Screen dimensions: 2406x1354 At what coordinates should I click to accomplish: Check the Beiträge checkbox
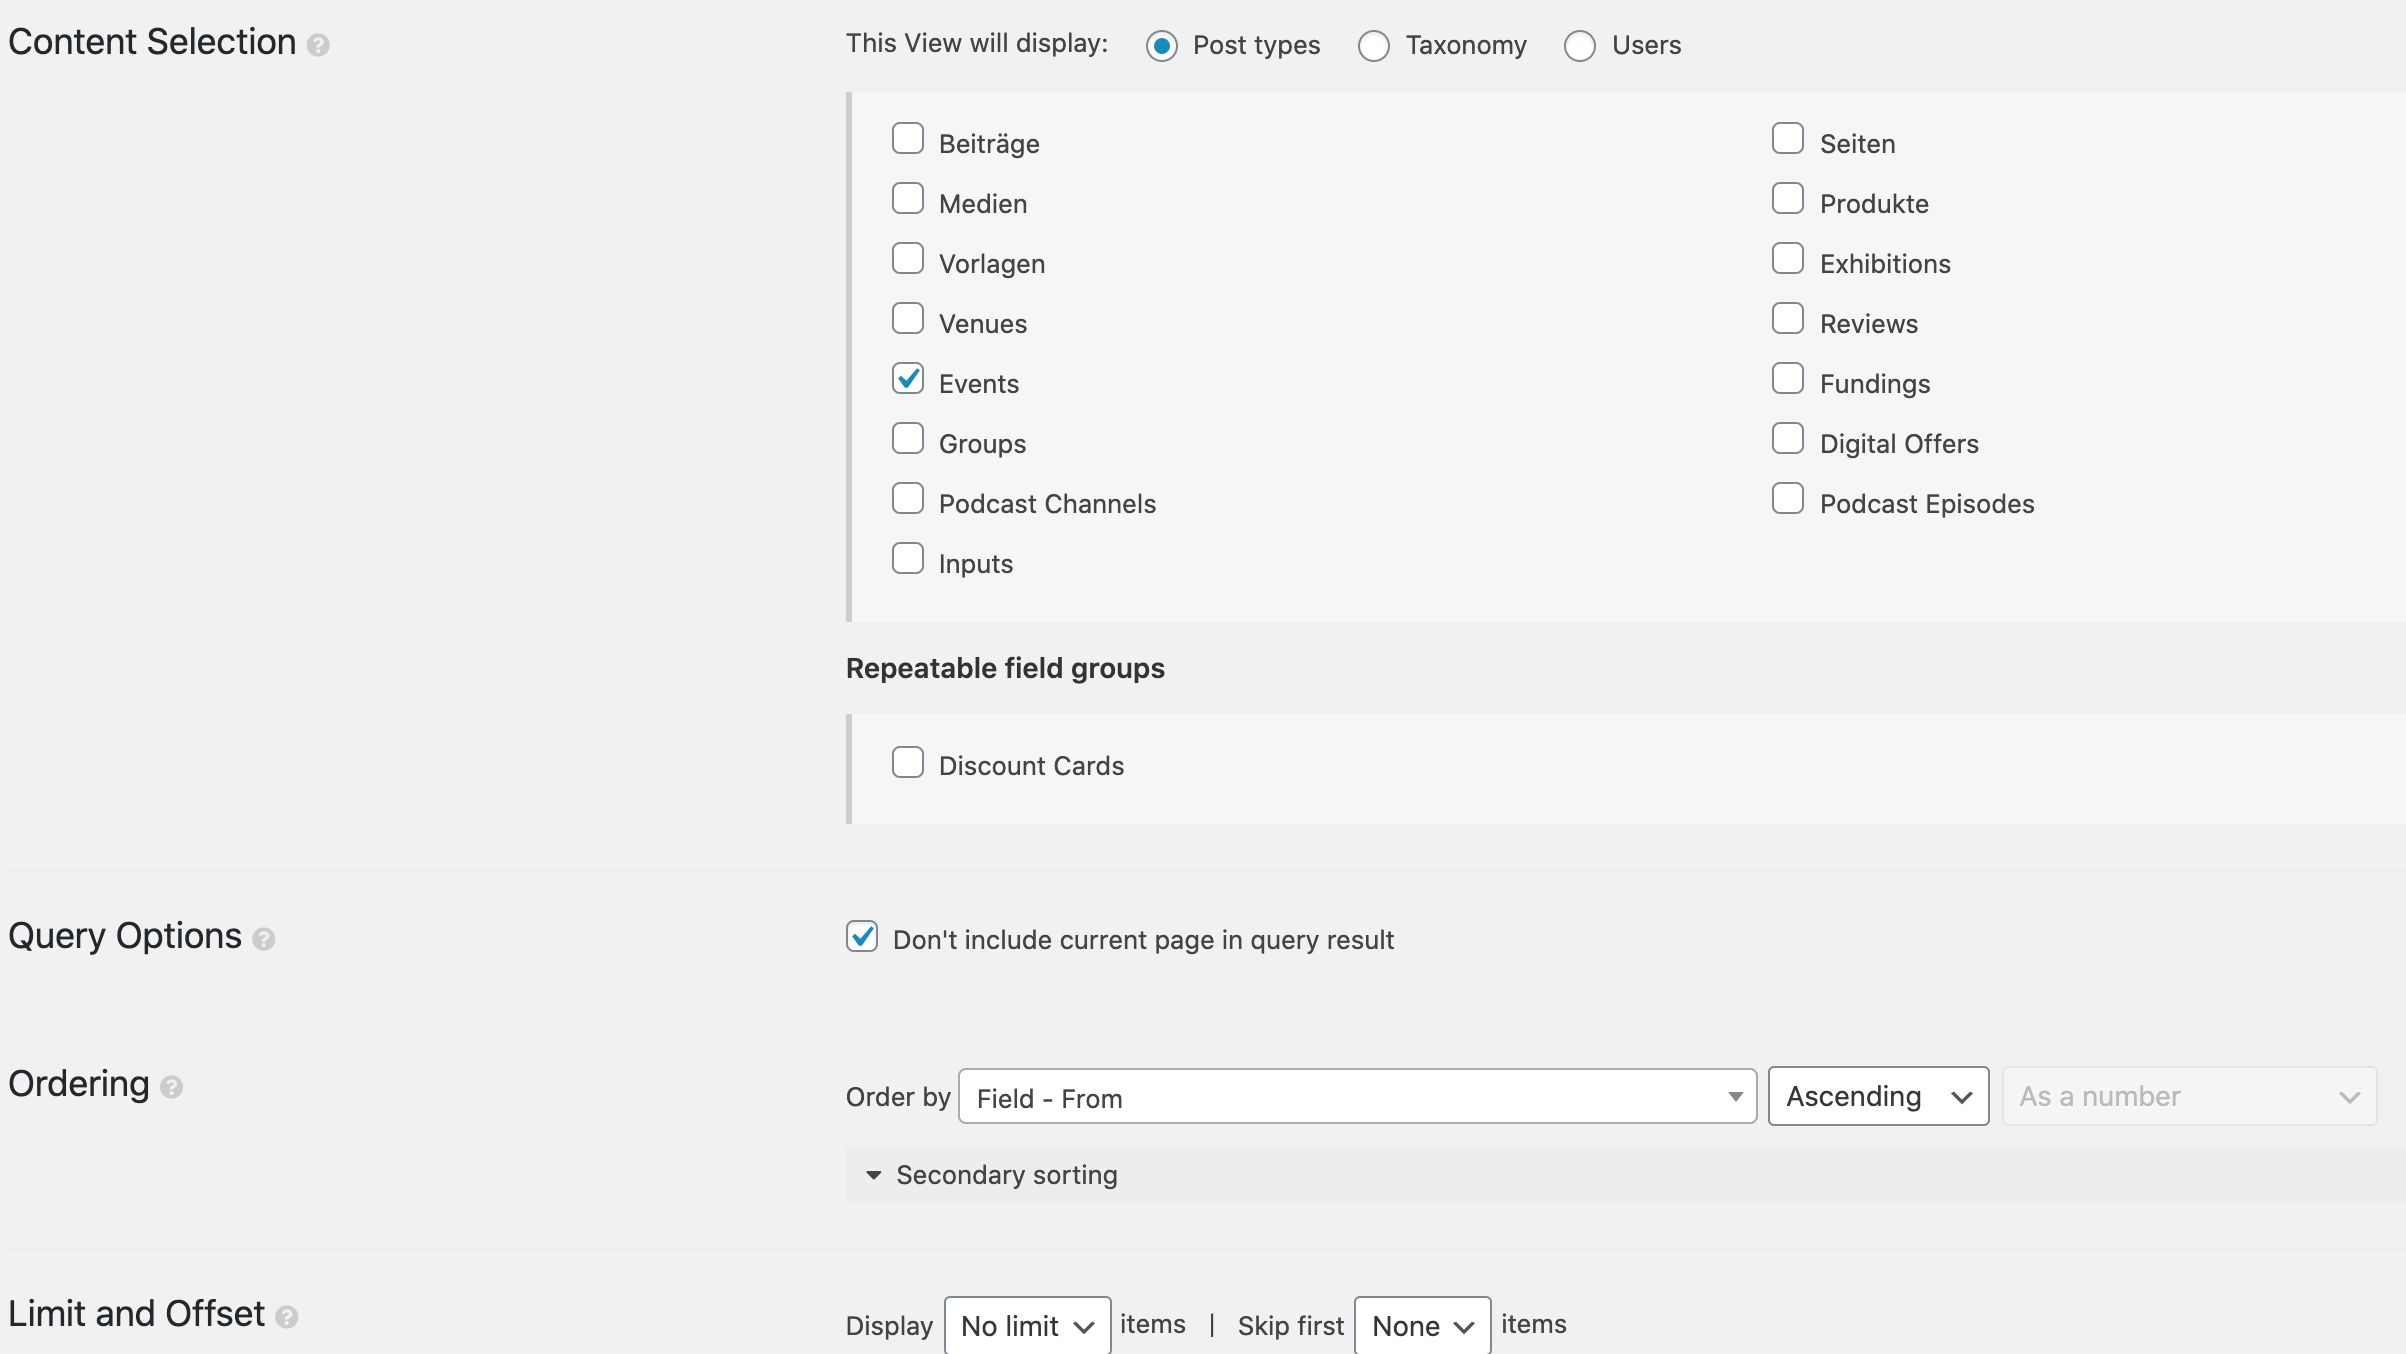click(x=908, y=139)
